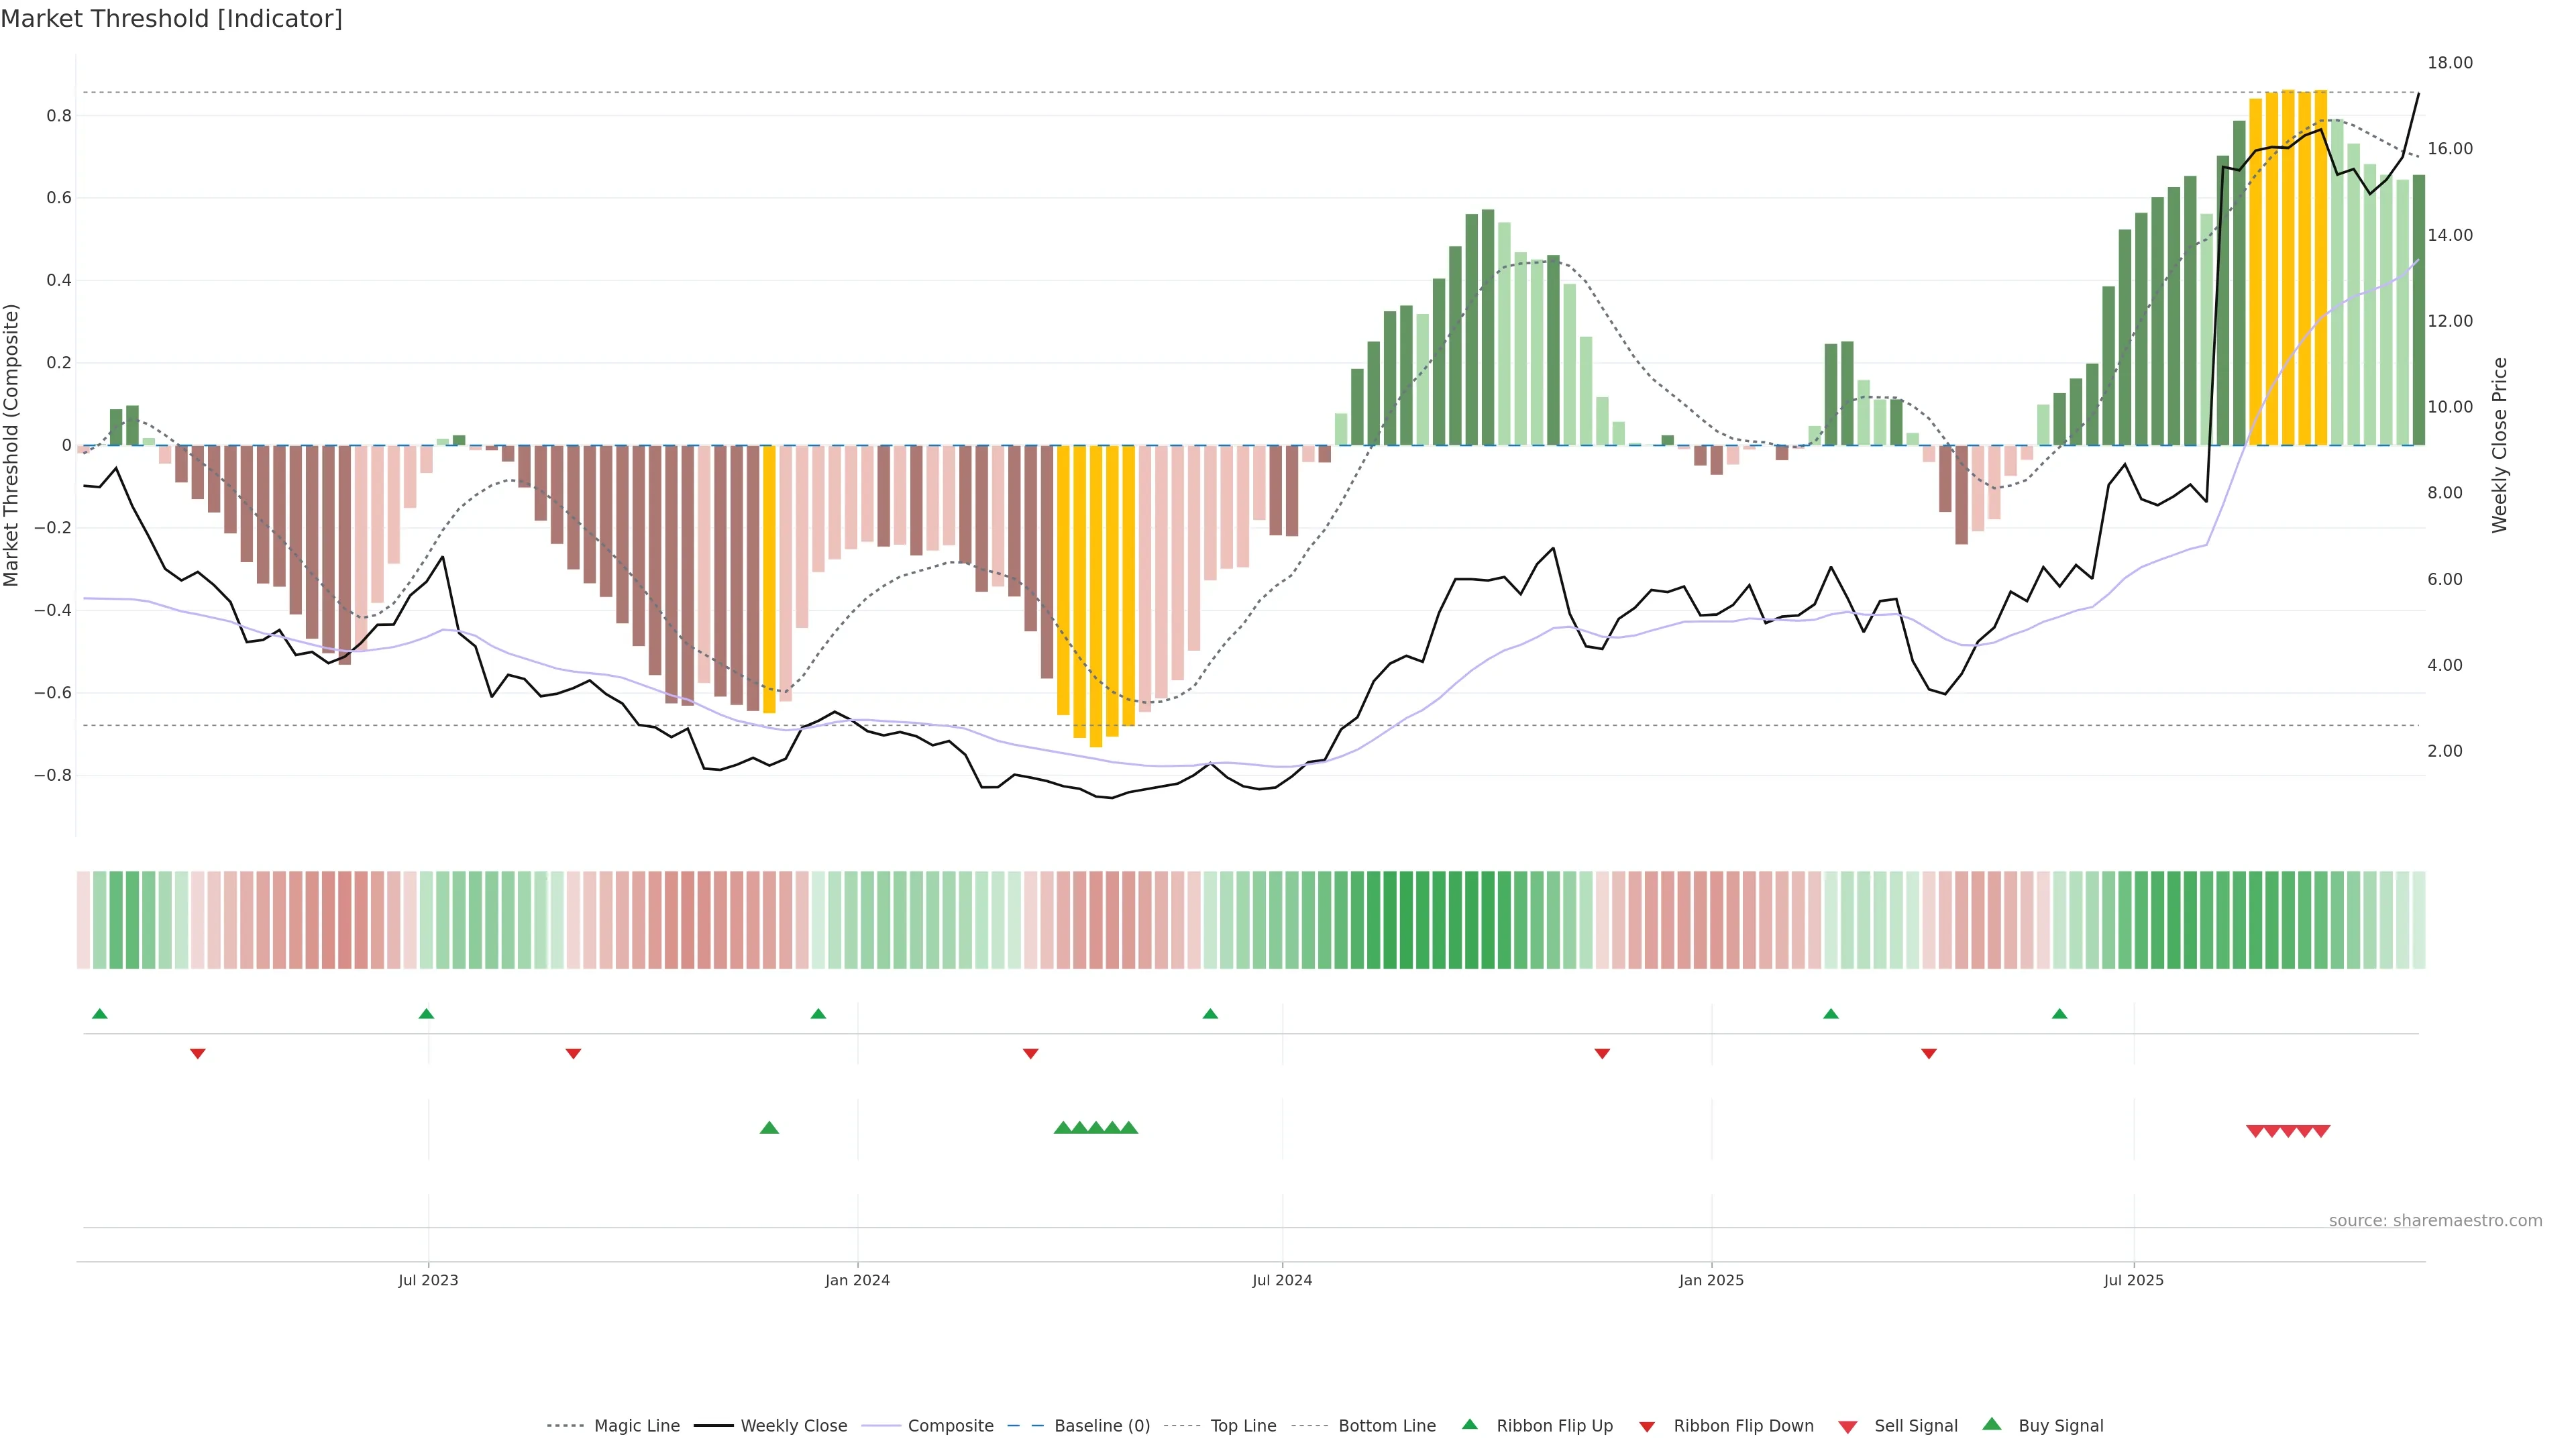
Task: Click the last red ribbon flip-down triangle
Action: coord(1929,1054)
